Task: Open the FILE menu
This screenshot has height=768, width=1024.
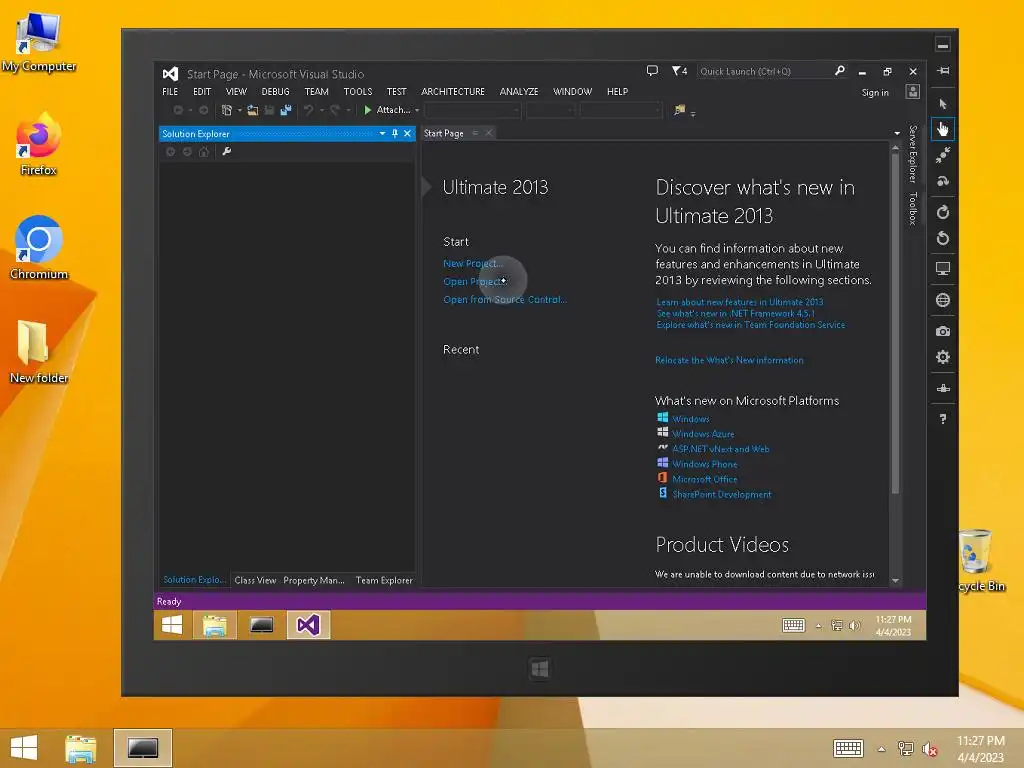Action: coord(170,91)
